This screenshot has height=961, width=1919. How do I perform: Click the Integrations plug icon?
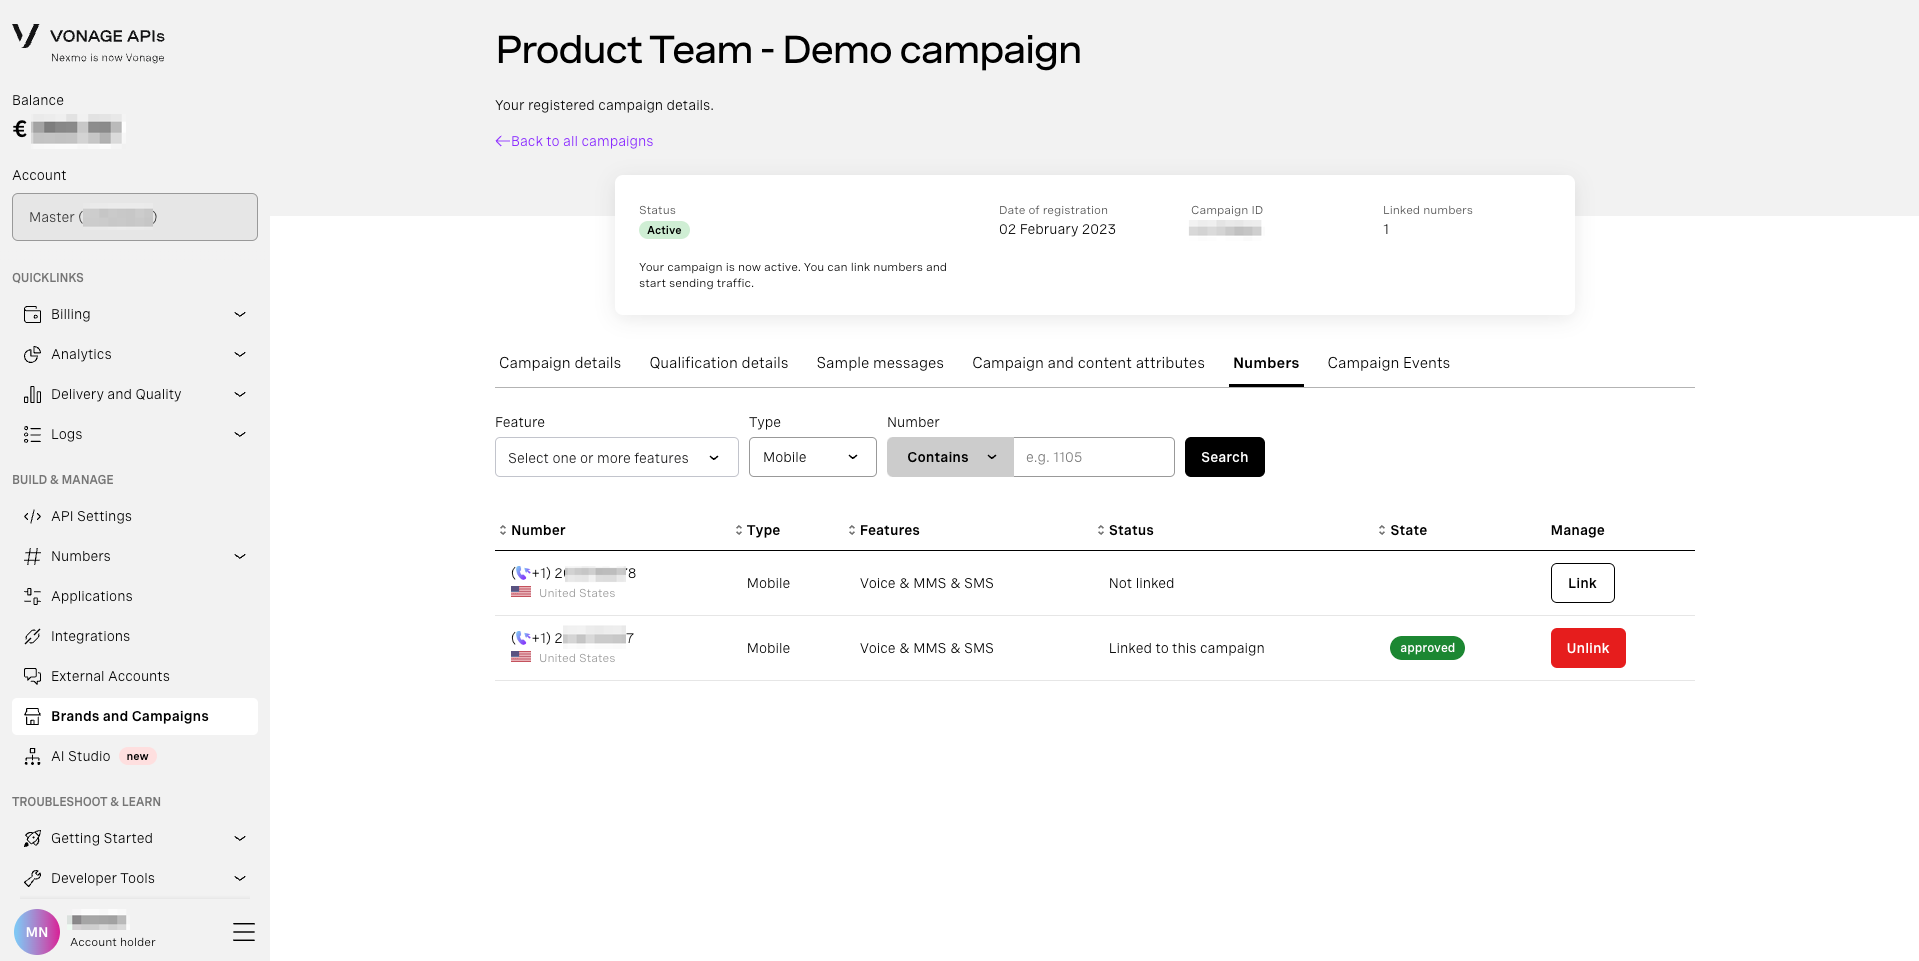32,636
